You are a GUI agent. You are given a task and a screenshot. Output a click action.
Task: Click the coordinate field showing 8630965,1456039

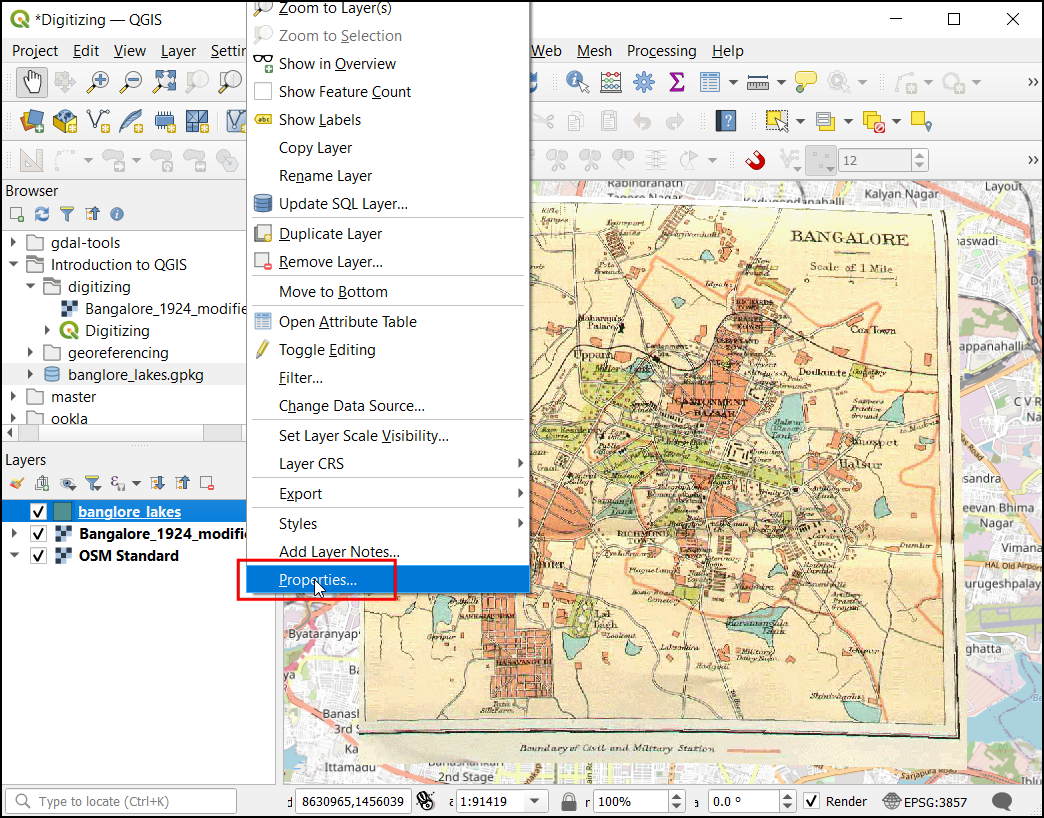point(353,801)
